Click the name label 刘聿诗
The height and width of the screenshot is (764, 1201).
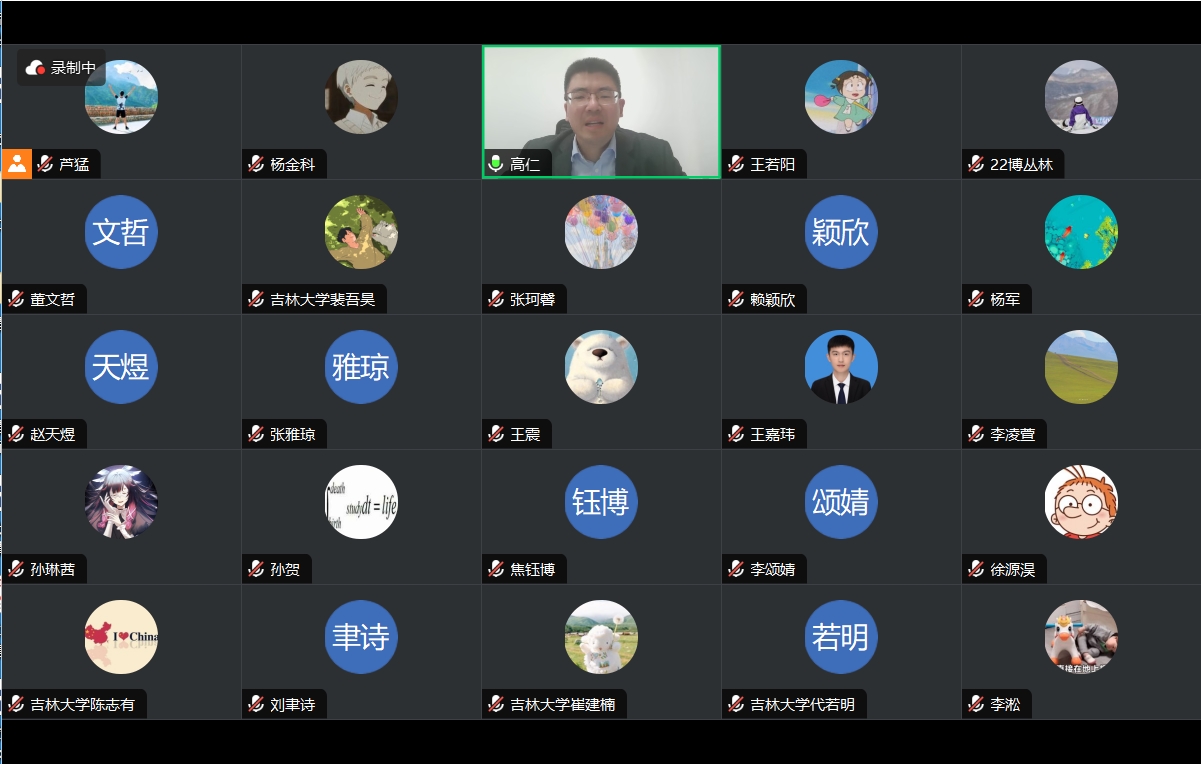292,704
